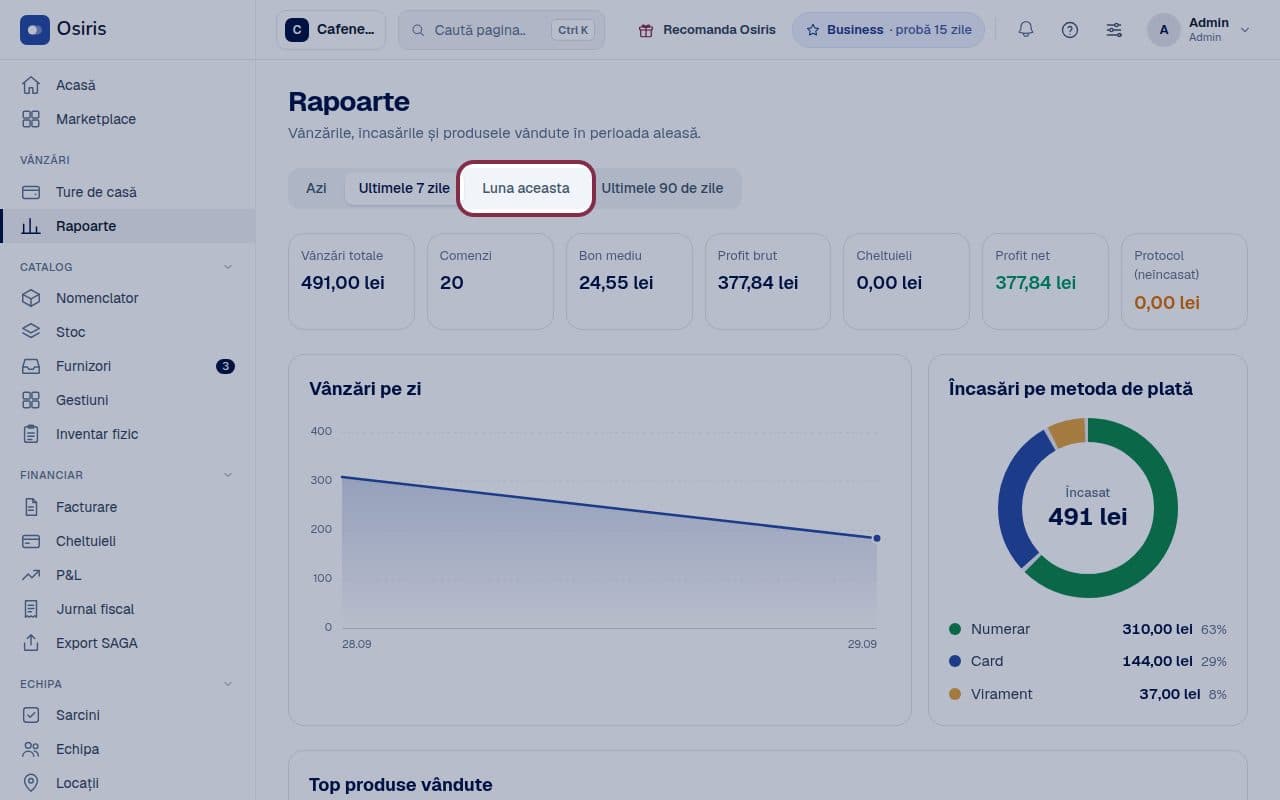
Task: Click the Facturare document icon
Action: [31, 507]
